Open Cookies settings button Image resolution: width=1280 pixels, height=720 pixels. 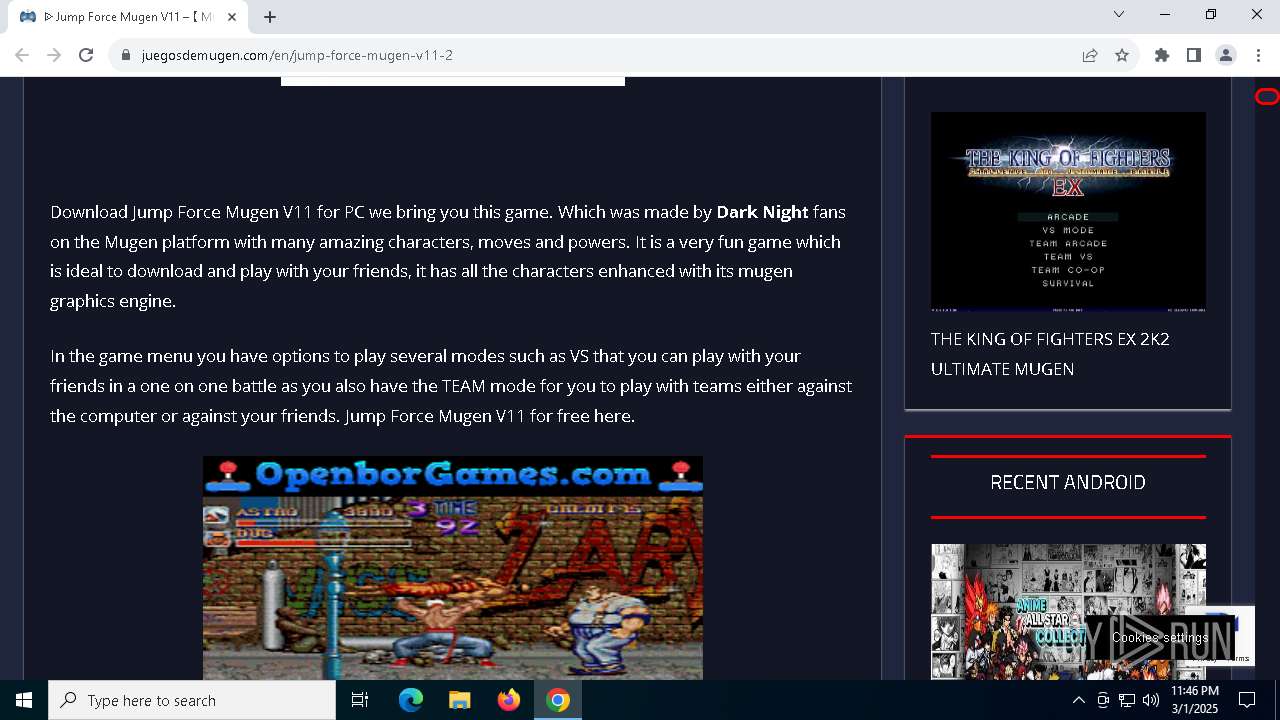1160,637
